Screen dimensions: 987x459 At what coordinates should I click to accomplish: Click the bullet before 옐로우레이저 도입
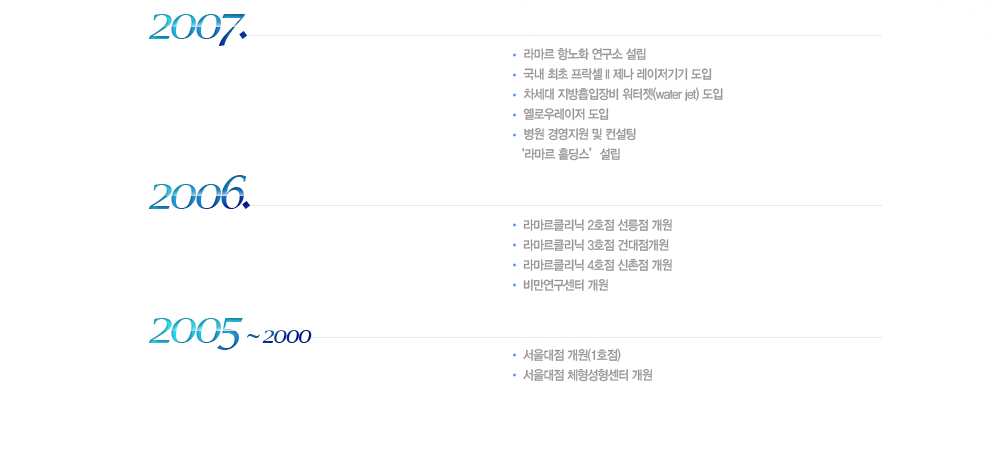(513, 114)
